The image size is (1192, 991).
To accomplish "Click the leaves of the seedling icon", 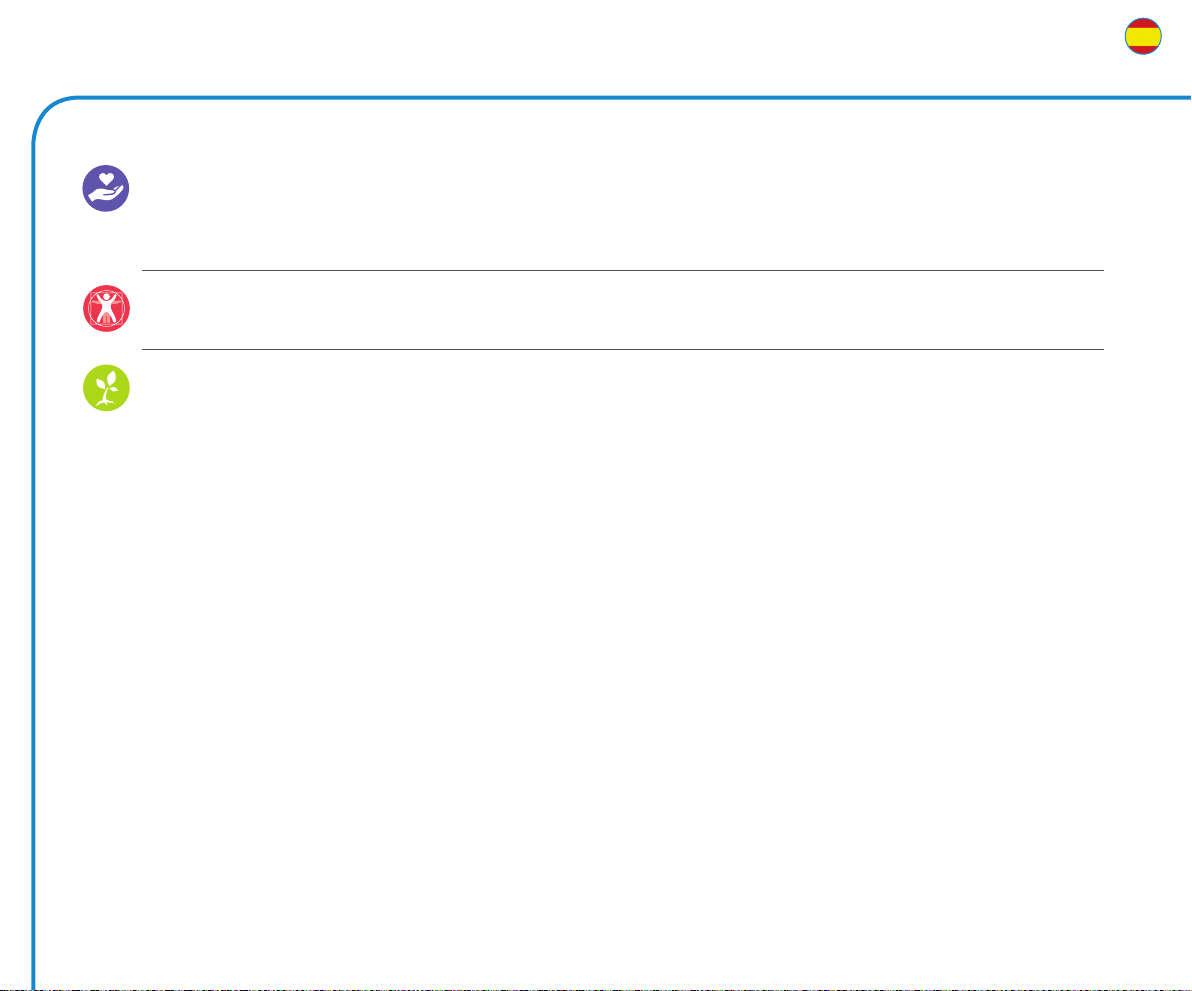I will pos(105,379).
